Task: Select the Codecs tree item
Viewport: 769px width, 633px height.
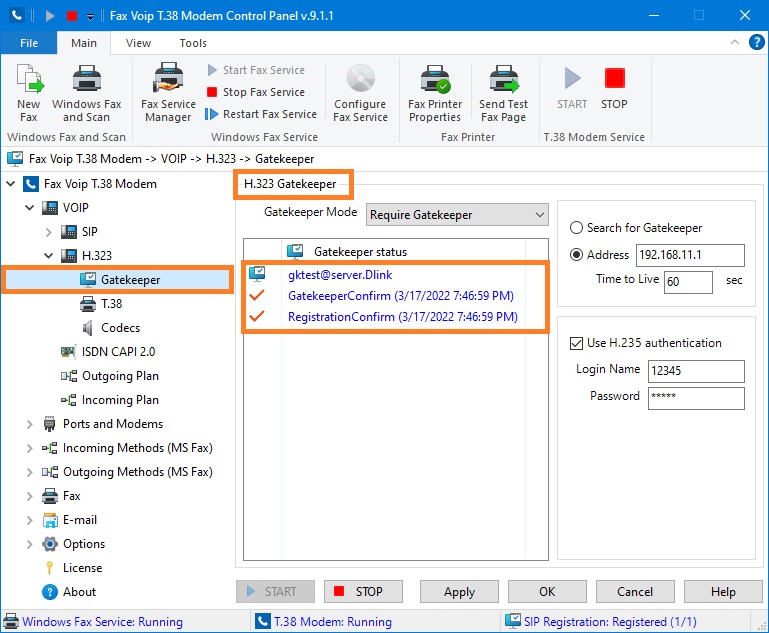Action: point(111,328)
